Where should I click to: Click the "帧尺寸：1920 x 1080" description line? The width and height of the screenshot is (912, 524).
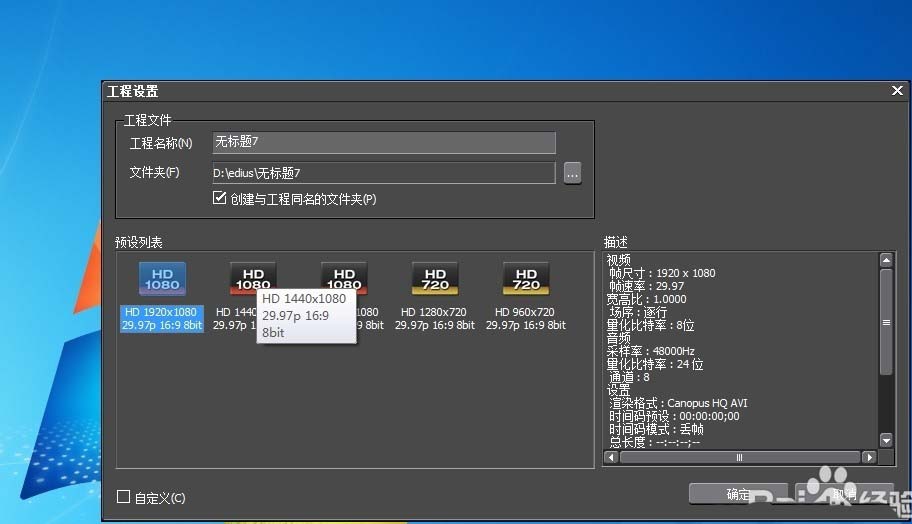click(x=662, y=273)
